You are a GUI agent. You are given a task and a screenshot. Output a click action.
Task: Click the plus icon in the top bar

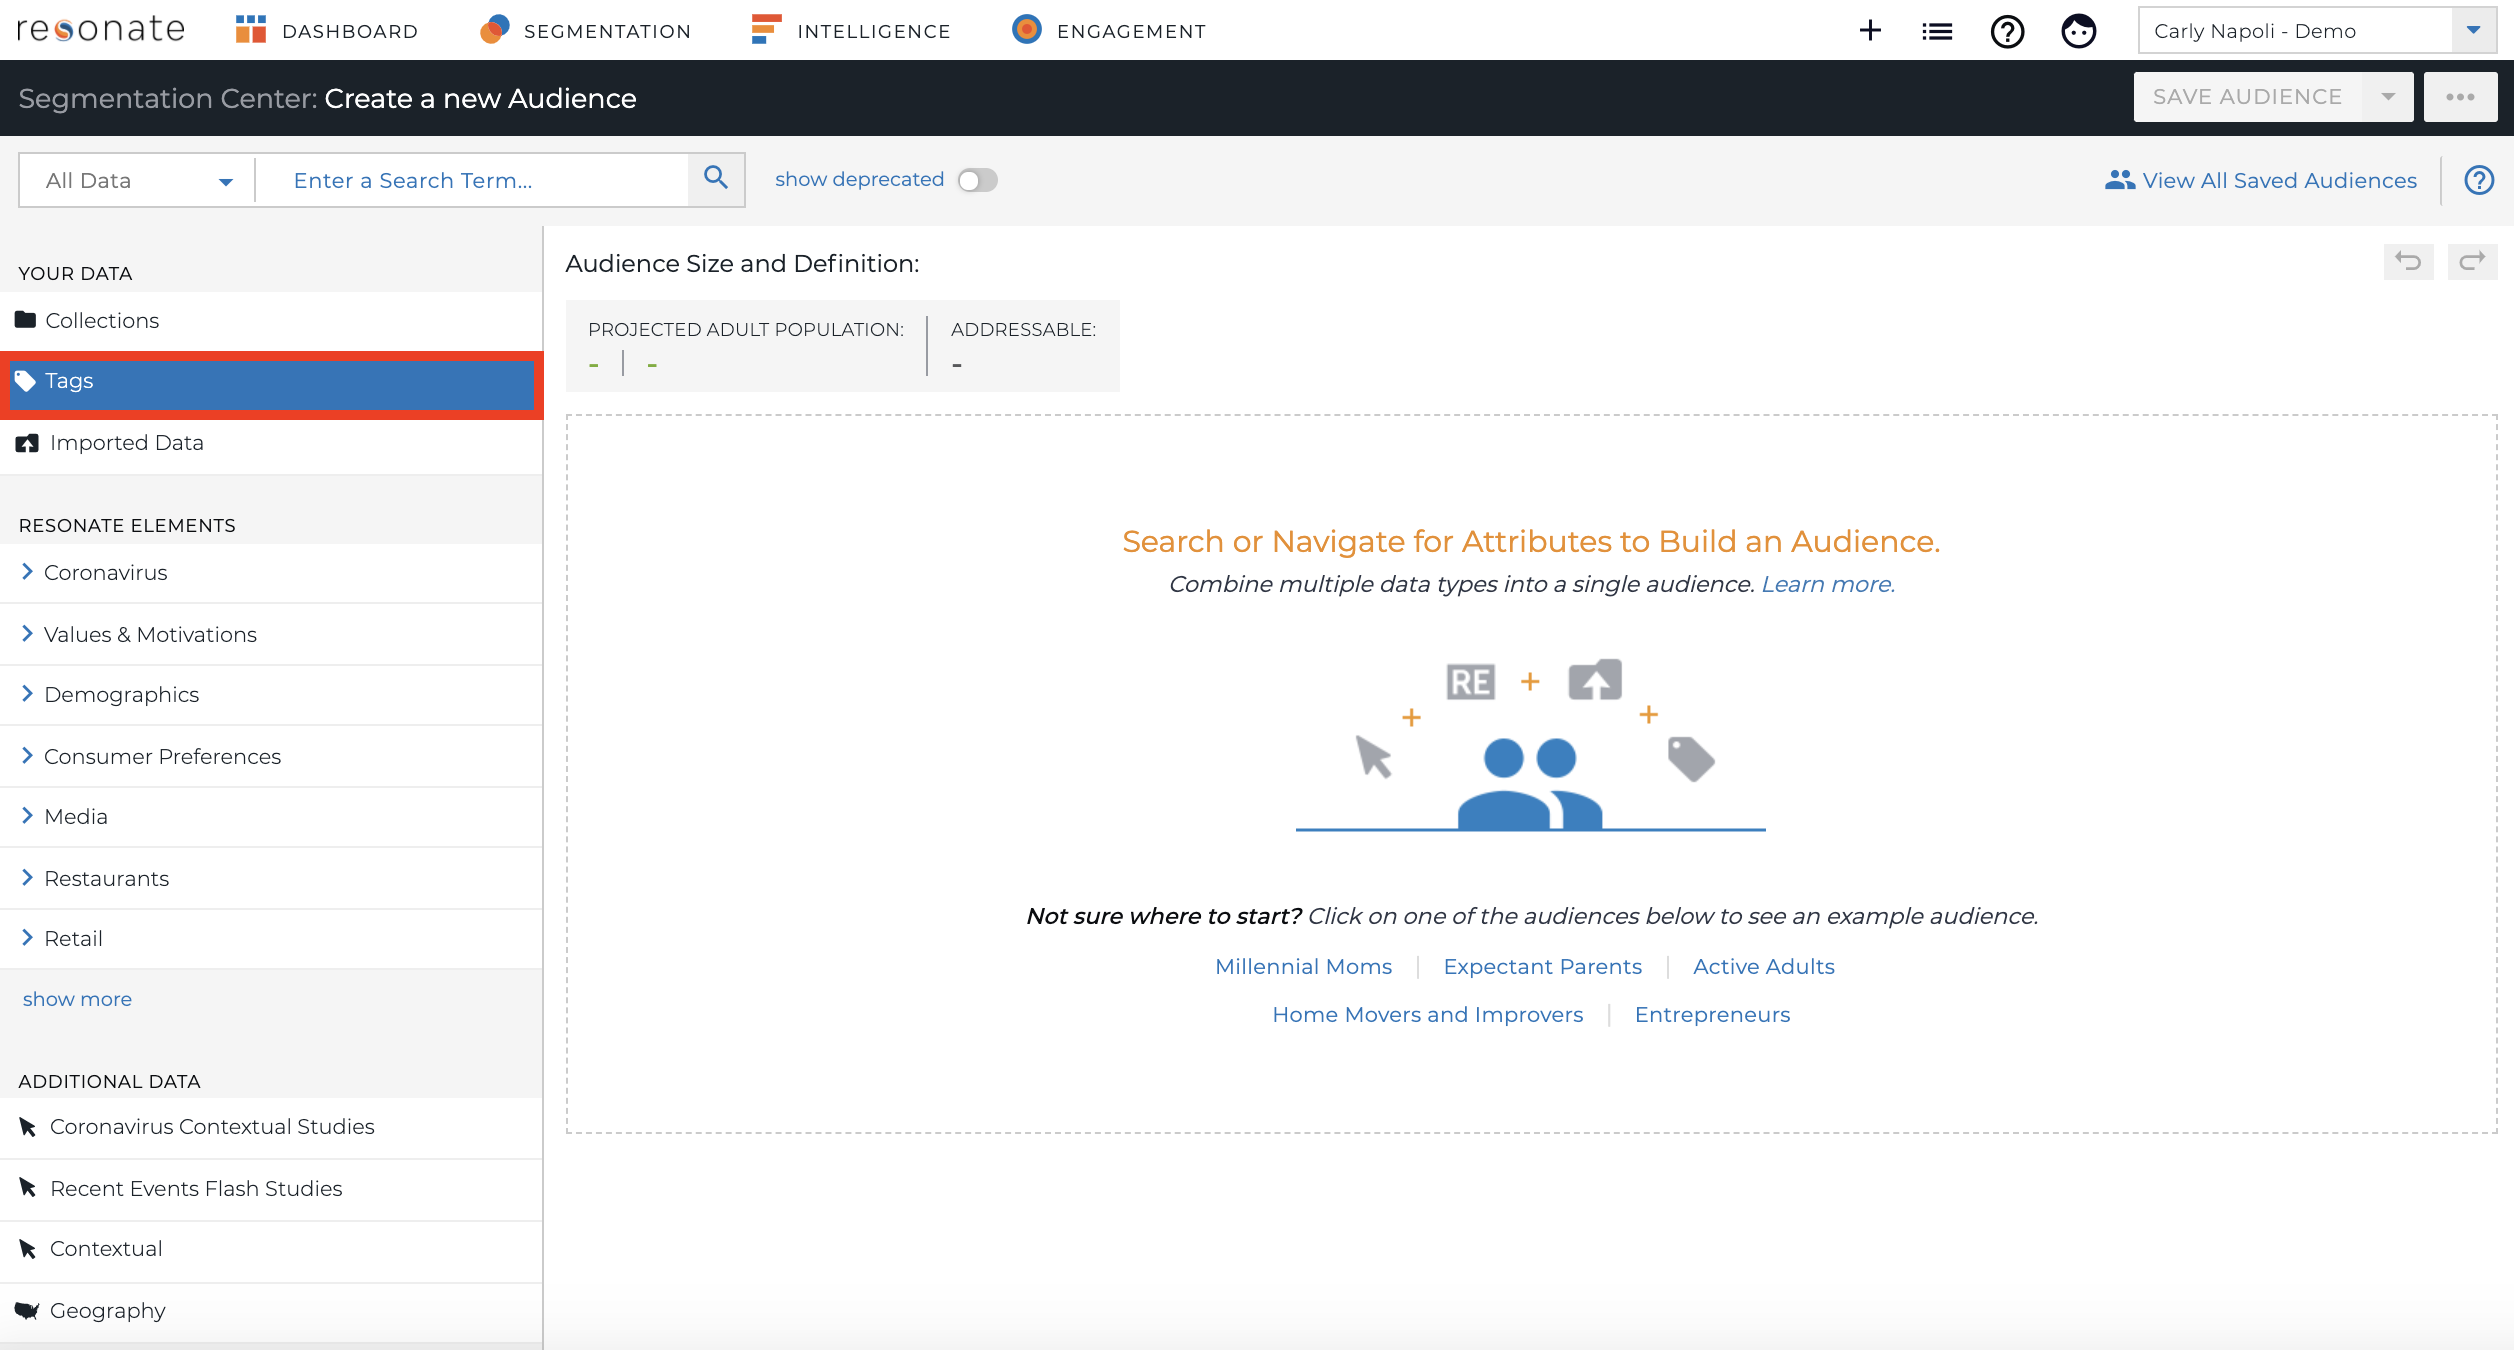point(1870,31)
